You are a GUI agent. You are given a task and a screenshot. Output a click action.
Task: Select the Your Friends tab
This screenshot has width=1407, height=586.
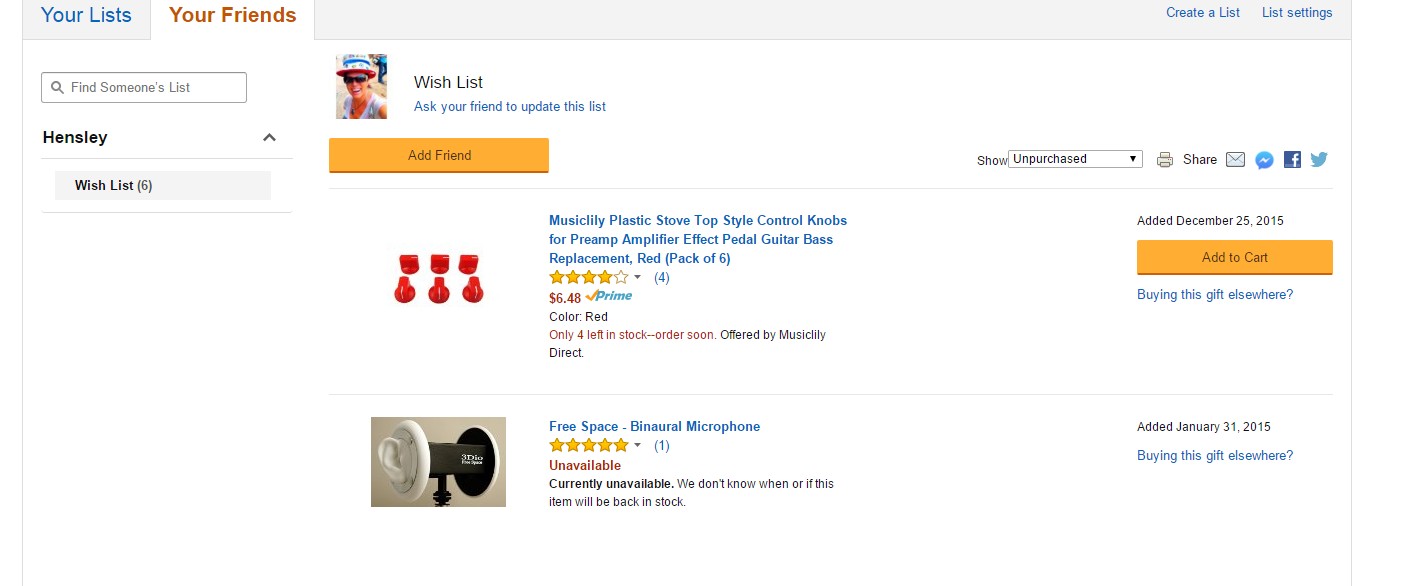click(x=232, y=15)
